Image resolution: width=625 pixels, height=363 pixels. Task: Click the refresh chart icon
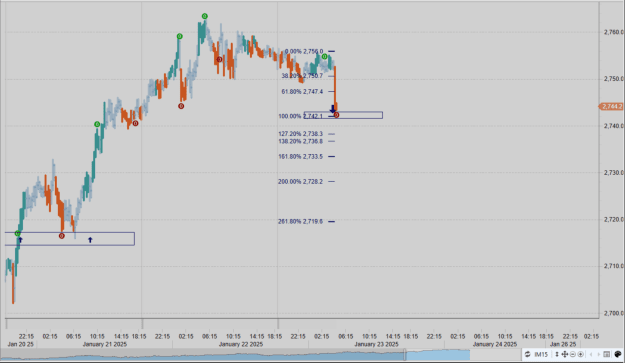click(527, 354)
